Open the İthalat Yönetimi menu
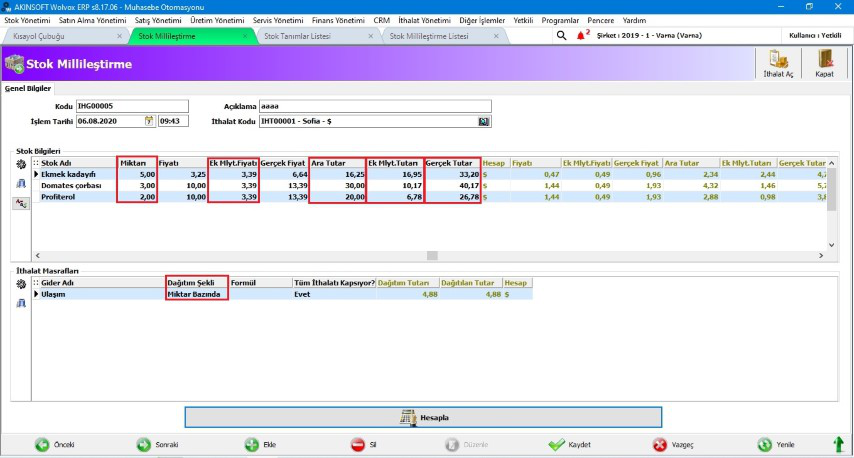 coord(424,20)
